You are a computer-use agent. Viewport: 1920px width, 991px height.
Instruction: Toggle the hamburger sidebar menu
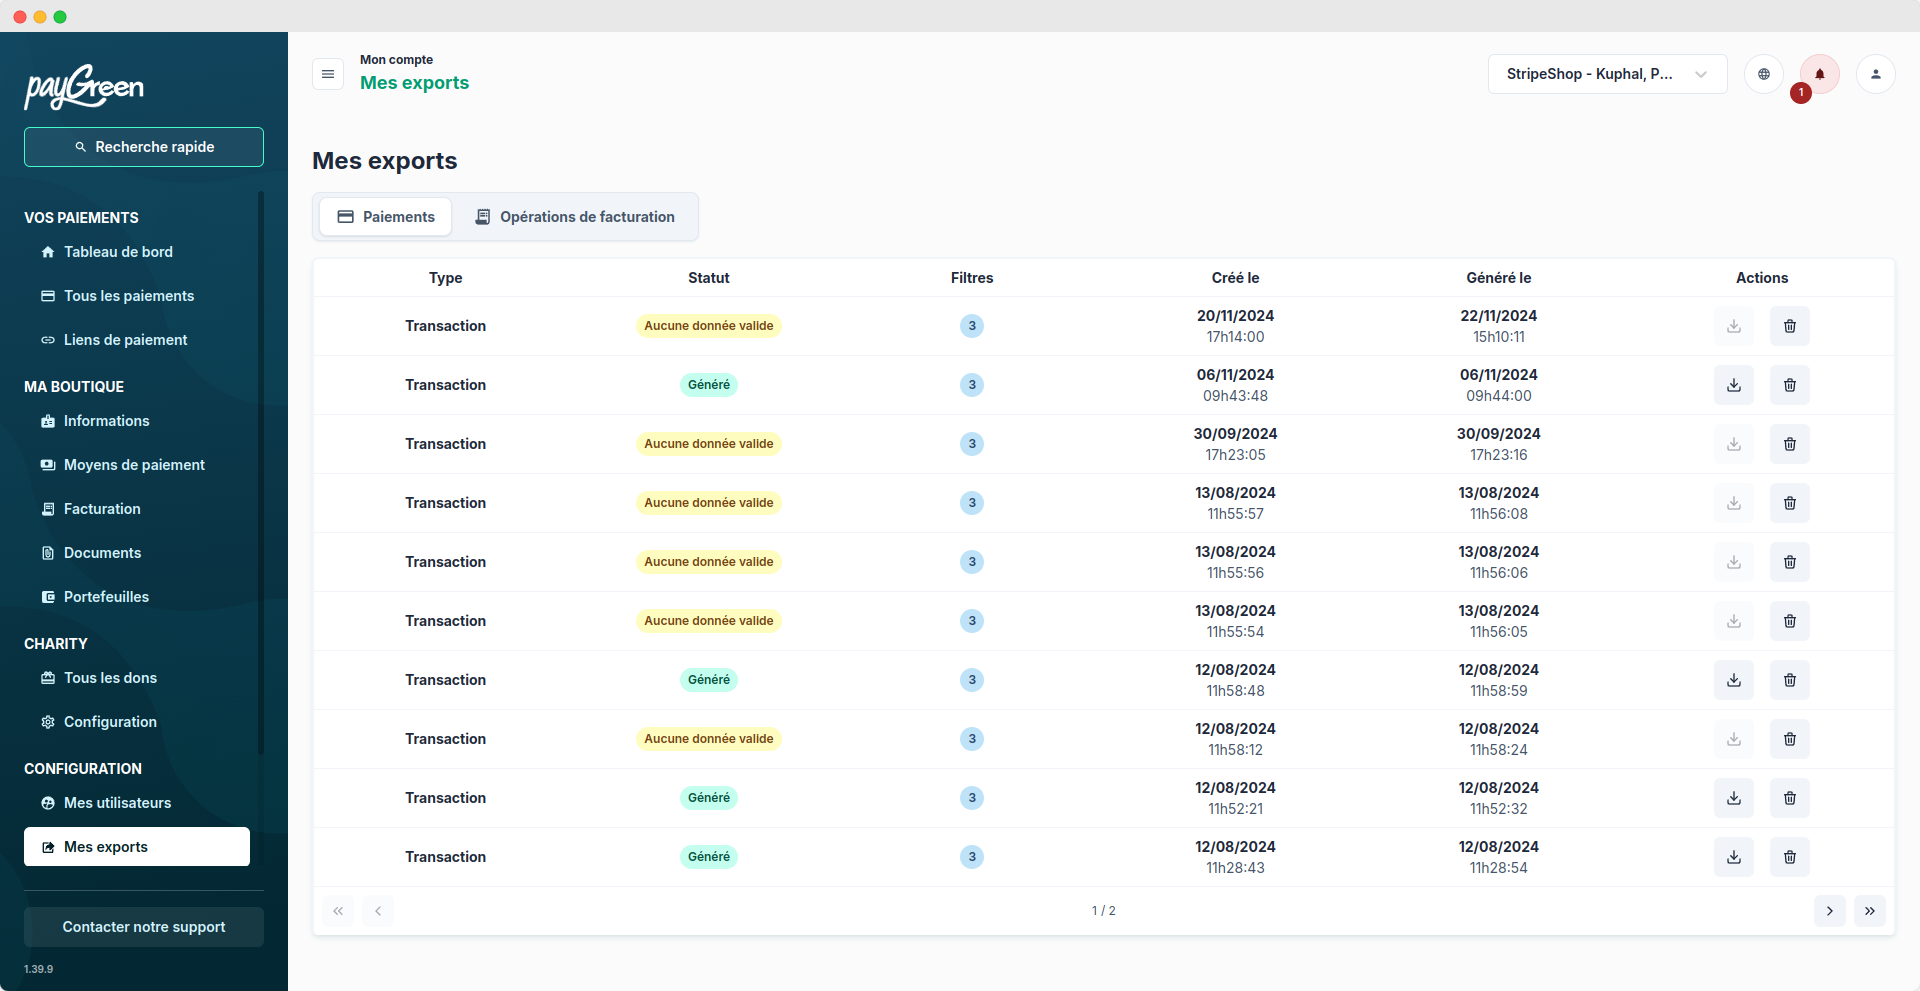(328, 74)
